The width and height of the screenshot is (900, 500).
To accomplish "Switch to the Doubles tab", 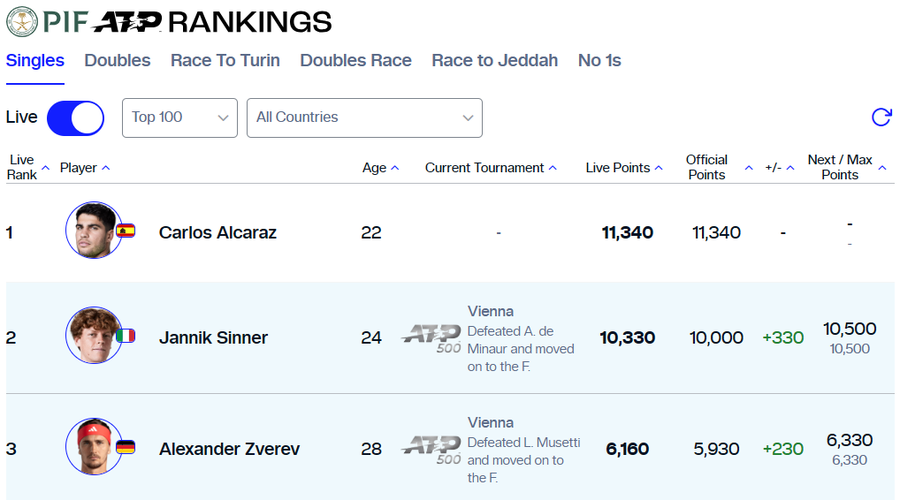I will click(117, 60).
